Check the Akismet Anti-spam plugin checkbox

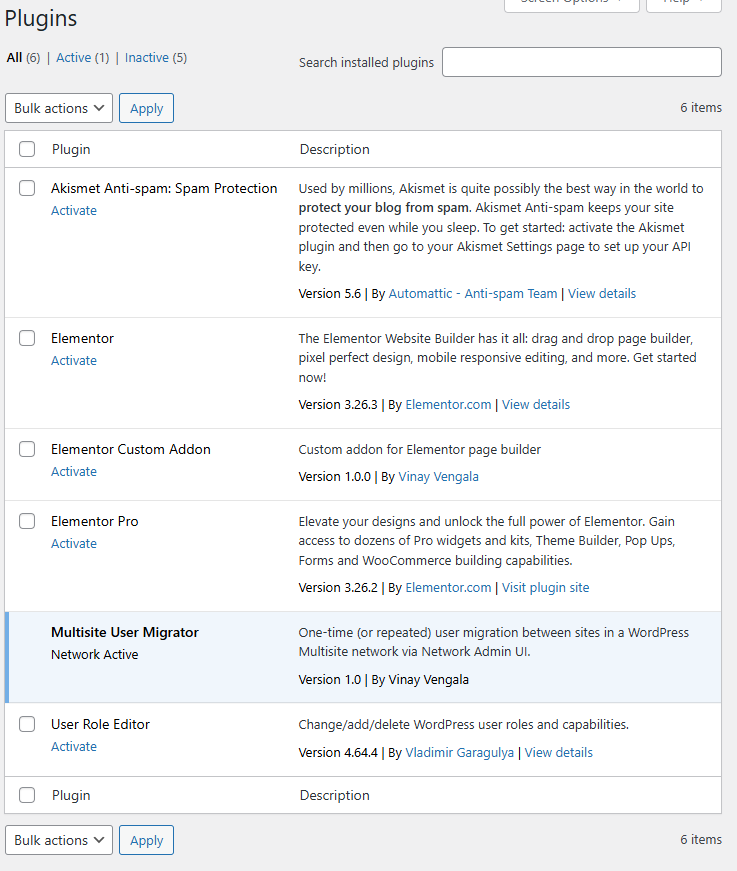tap(27, 189)
